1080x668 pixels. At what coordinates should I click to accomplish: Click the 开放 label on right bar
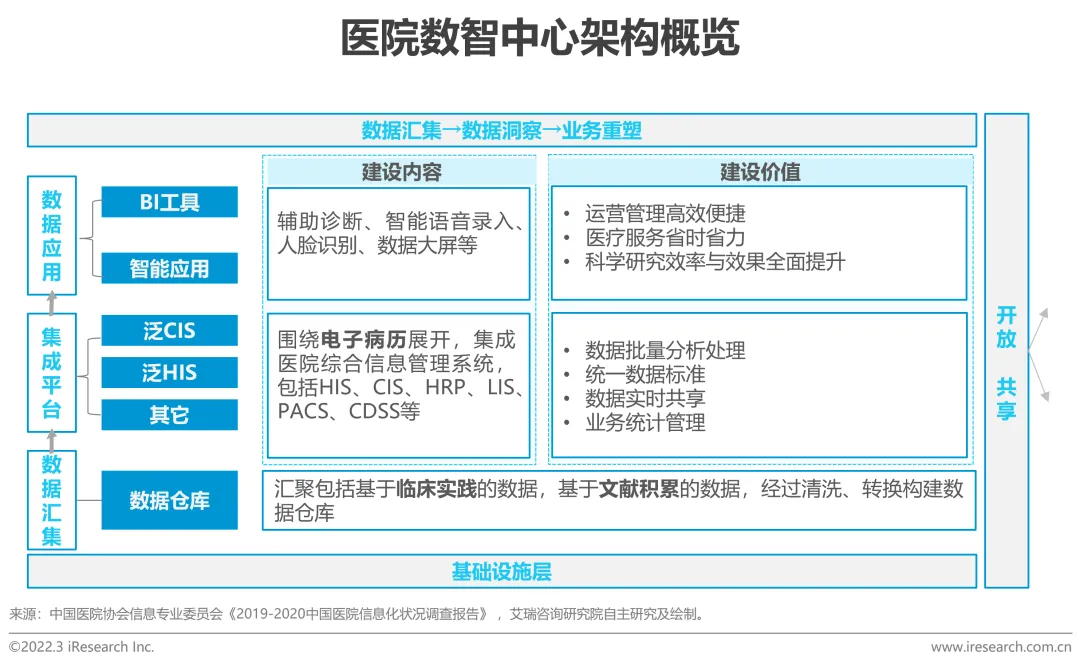pyautogui.click(x=1006, y=327)
